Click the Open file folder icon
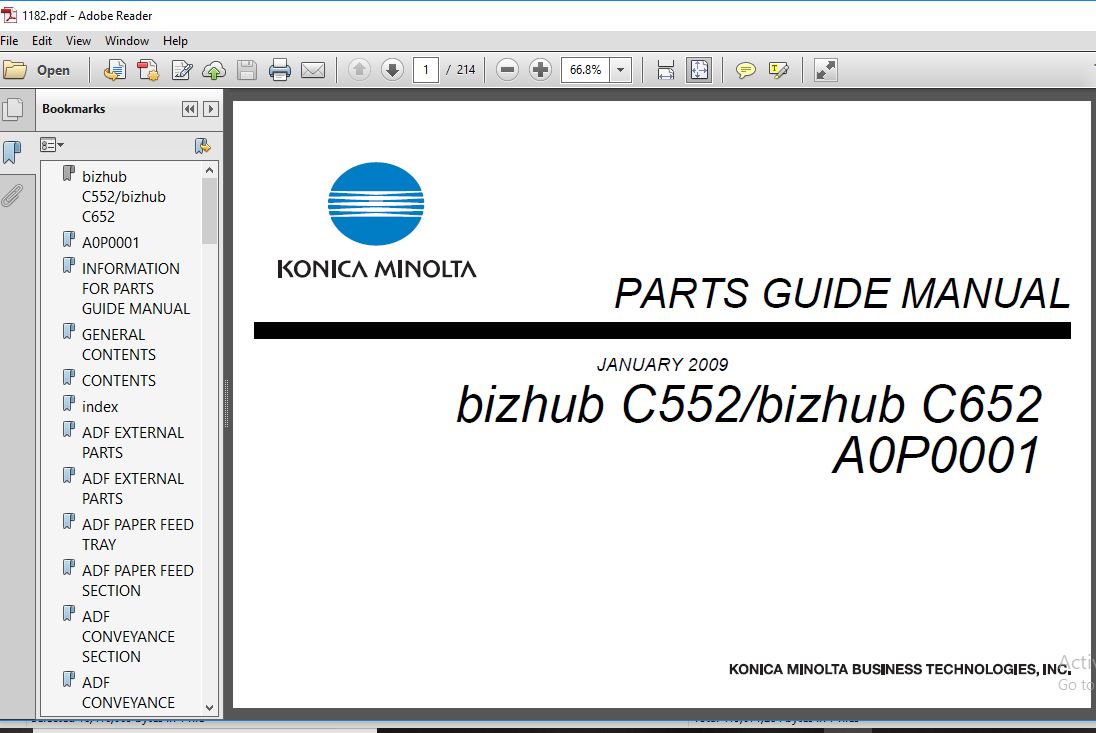The height and width of the screenshot is (733, 1096). tap(15, 70)
